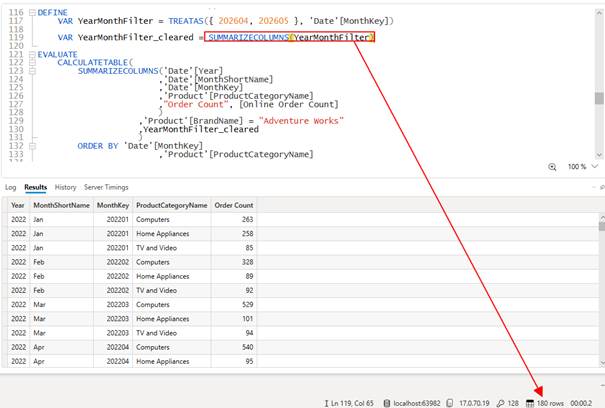Viewport: 605px width, 408px height.
Task: Click the 'Mar' cell in TV and Video row
Action: (61, 333)
